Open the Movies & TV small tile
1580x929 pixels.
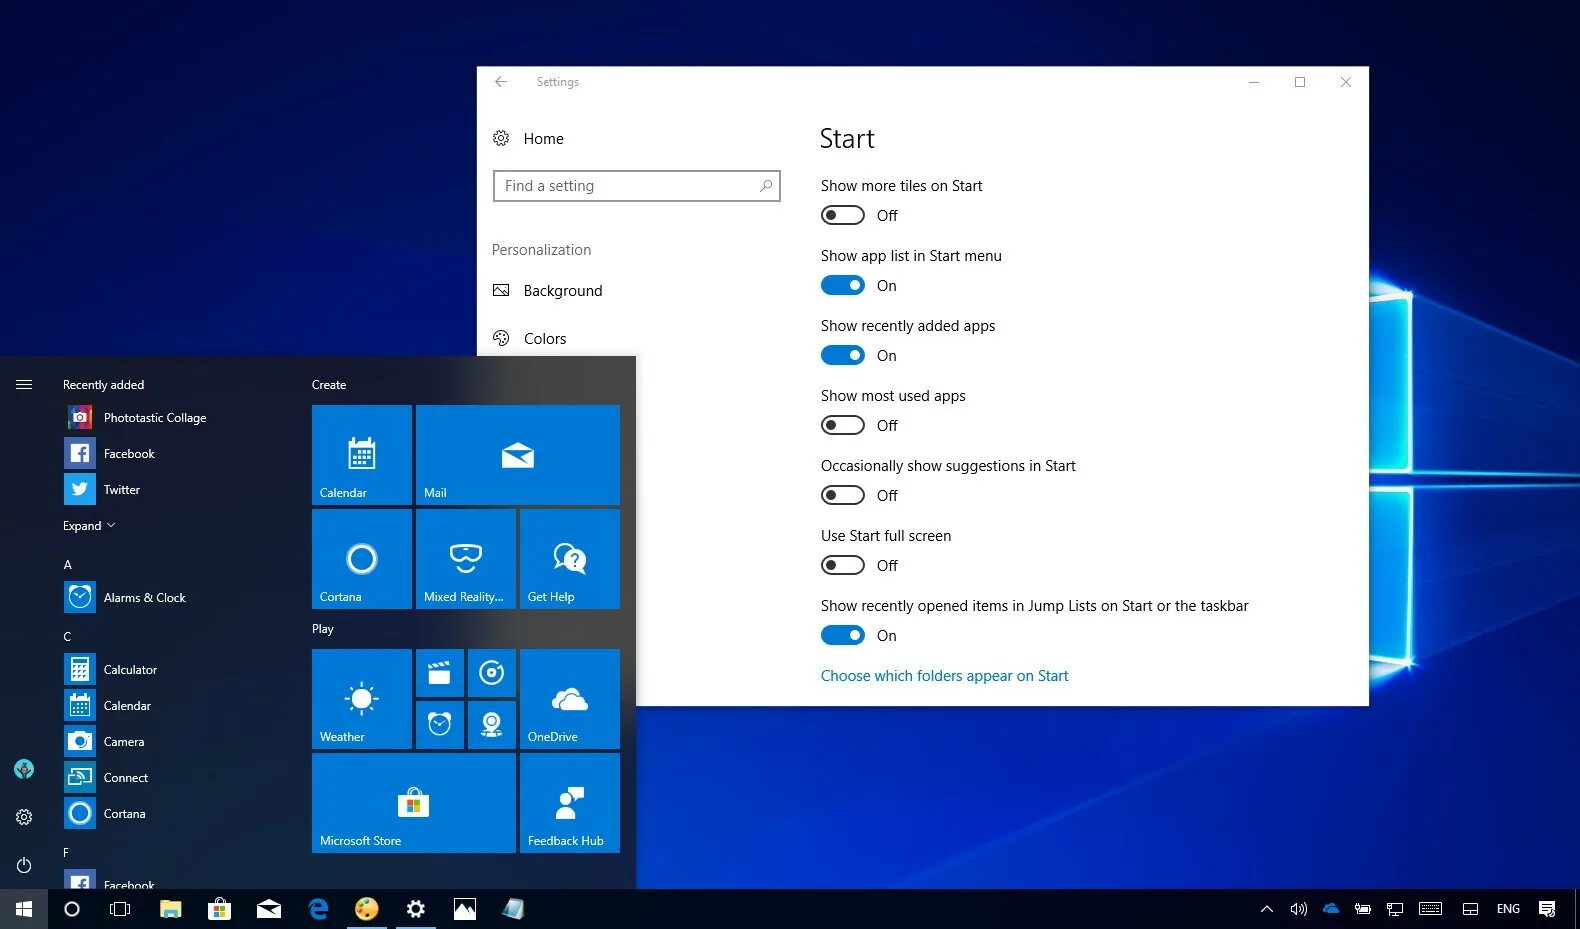440,673
